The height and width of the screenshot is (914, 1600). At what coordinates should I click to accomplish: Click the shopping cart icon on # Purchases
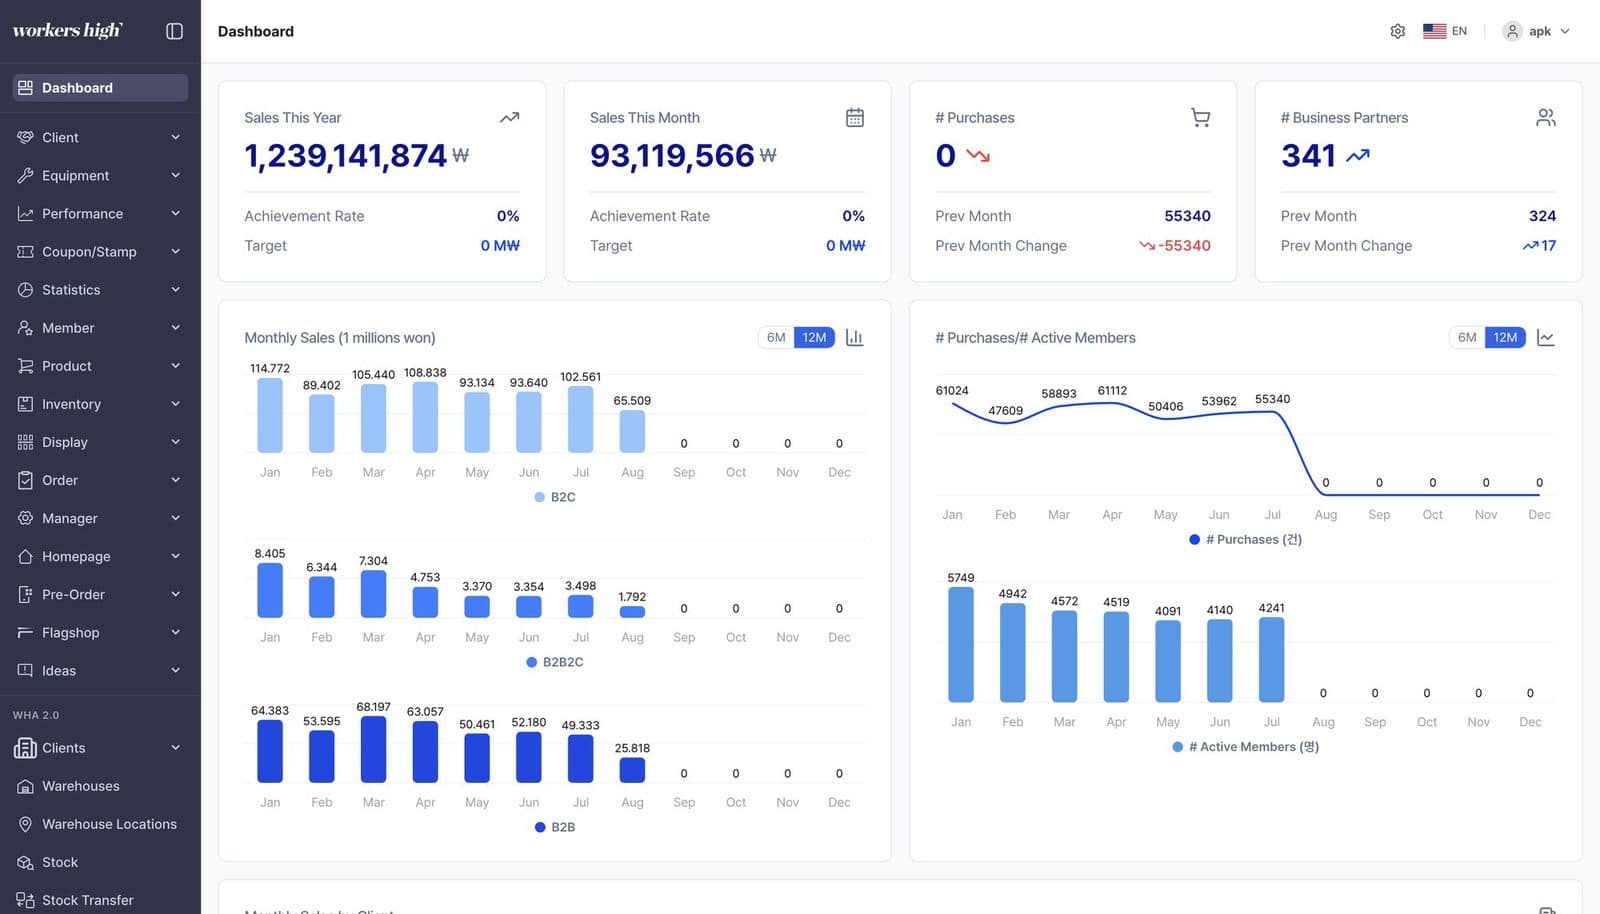point(1200,118)
